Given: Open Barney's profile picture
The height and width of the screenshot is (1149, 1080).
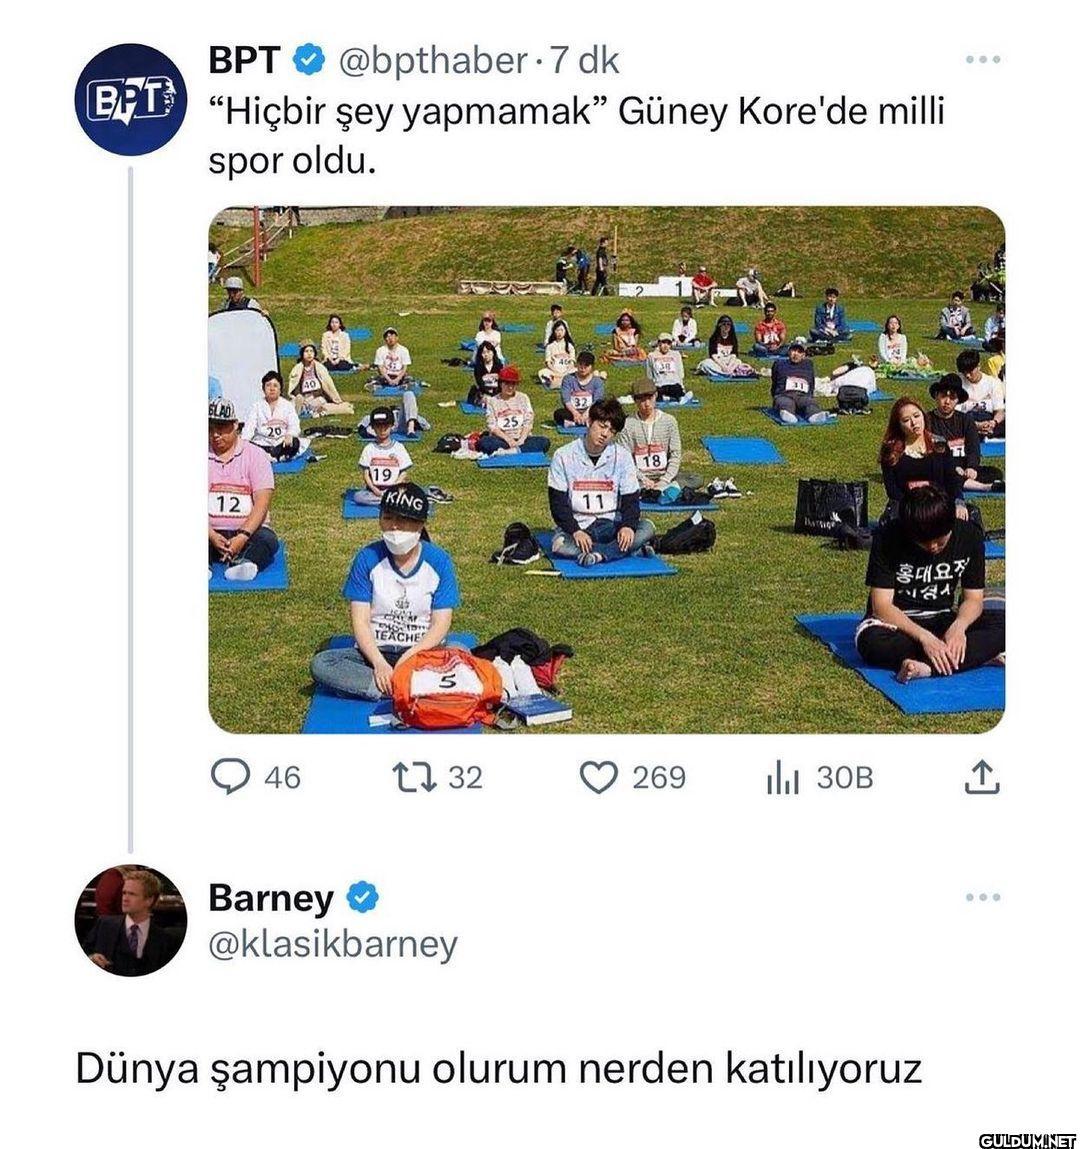Looking at the screenshot, I should 130,921.
